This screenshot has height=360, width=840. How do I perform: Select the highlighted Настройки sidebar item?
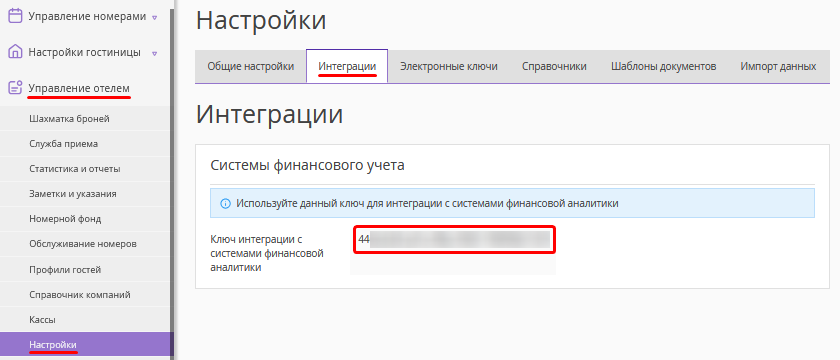click(86, 344)
